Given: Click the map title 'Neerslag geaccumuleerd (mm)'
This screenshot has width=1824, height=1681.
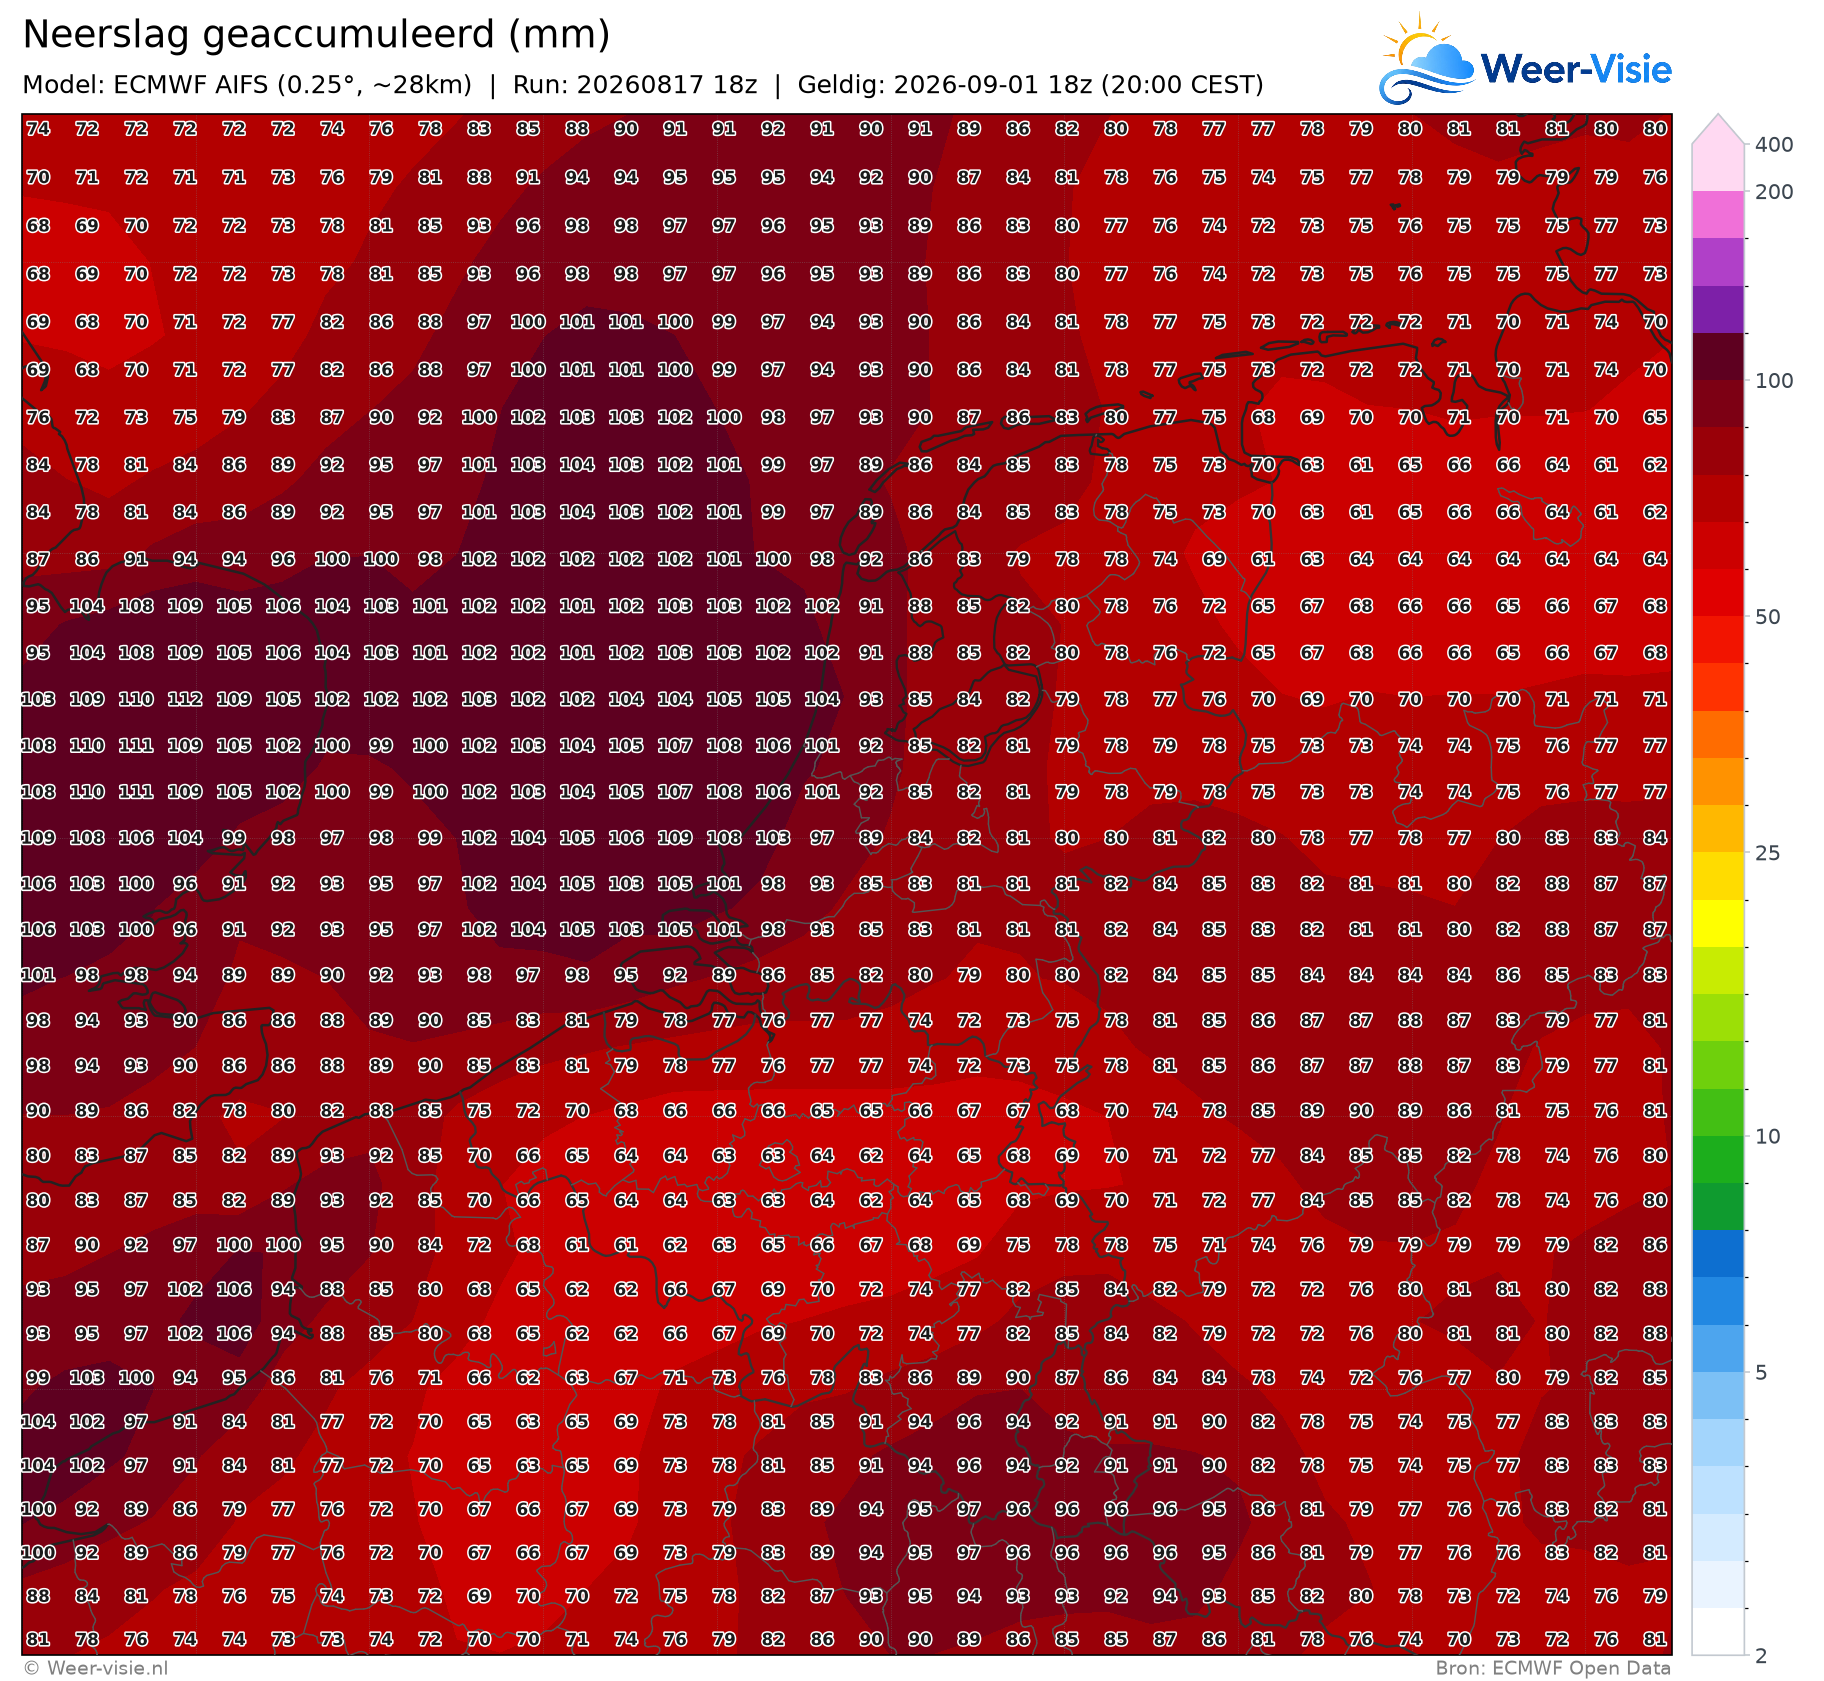Looking at the screenshot, I should [316, 35].
